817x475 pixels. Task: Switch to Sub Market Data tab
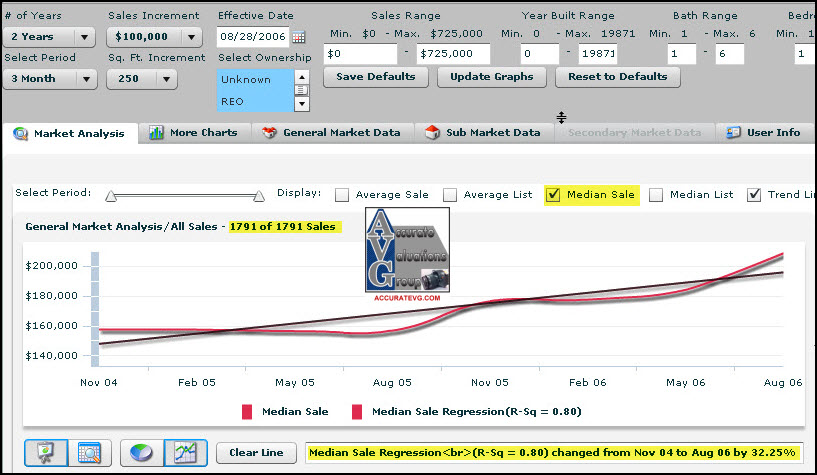tap(484, 132)
